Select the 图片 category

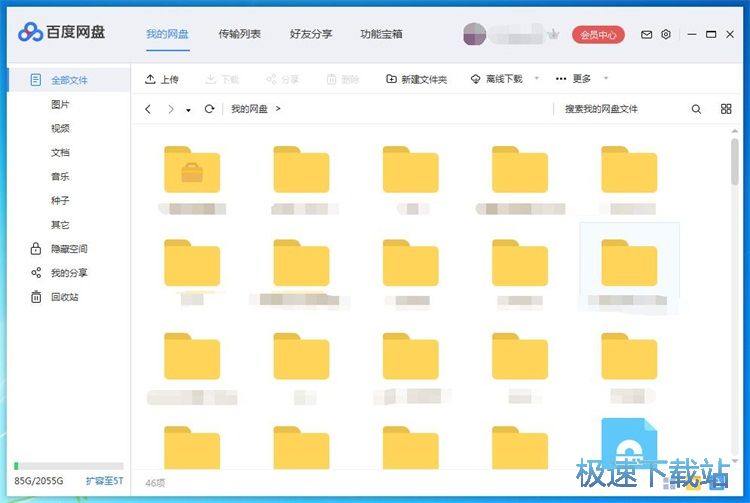[x=60, y=104]
